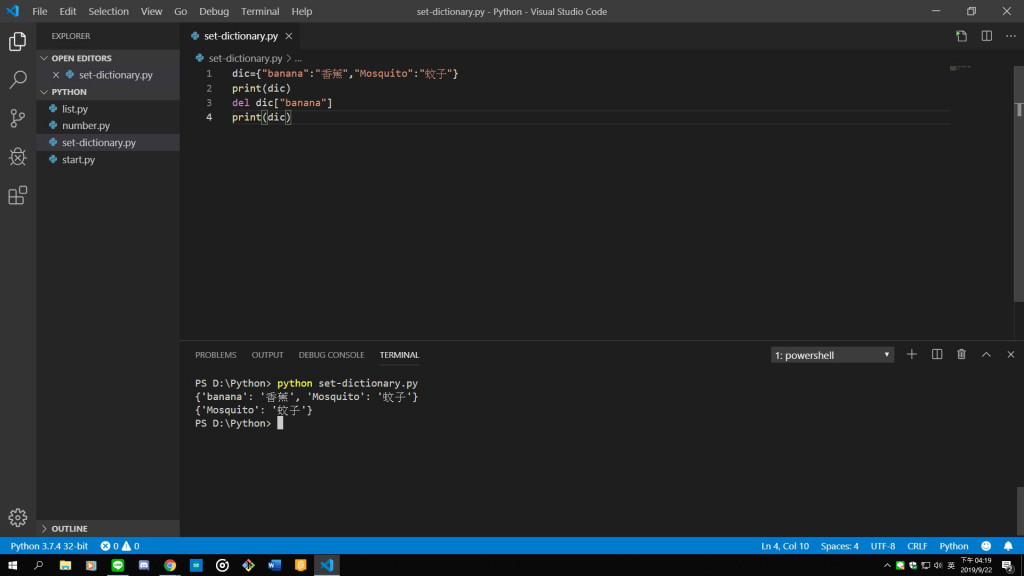Click the PowerShell prompt in the terminal
This screenshot has width=1024, height=576.
point(232,423)
